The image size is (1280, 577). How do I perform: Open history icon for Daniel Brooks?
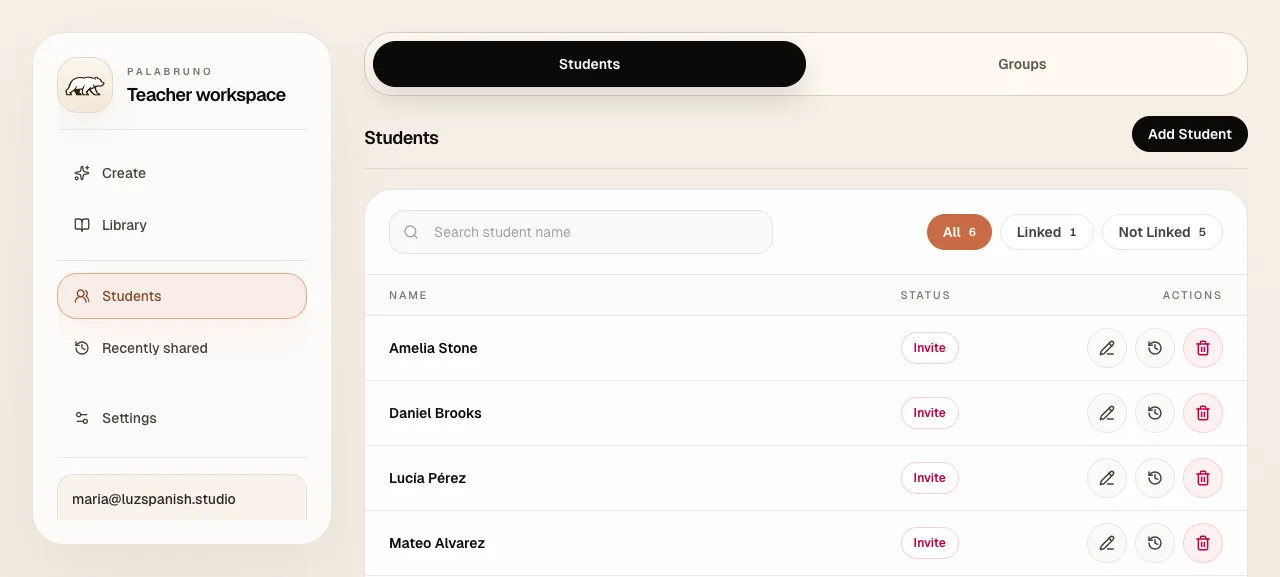pos(1155,413)
